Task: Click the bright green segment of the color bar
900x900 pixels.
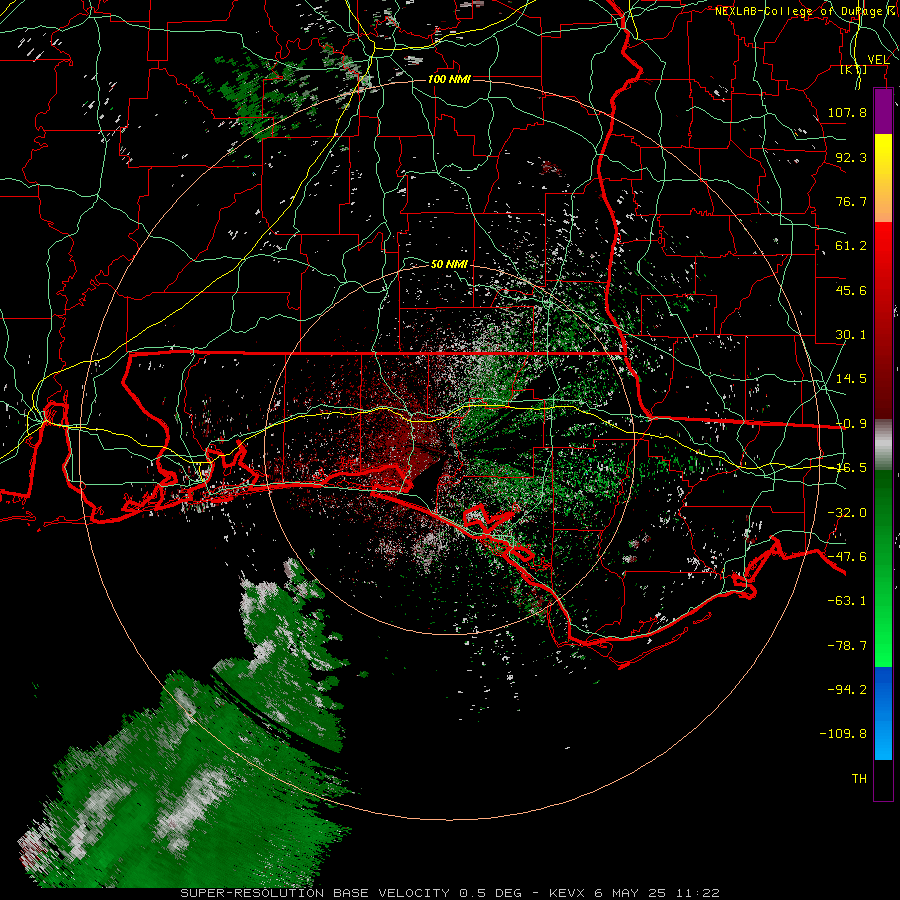Action: [x=883, y=631]
